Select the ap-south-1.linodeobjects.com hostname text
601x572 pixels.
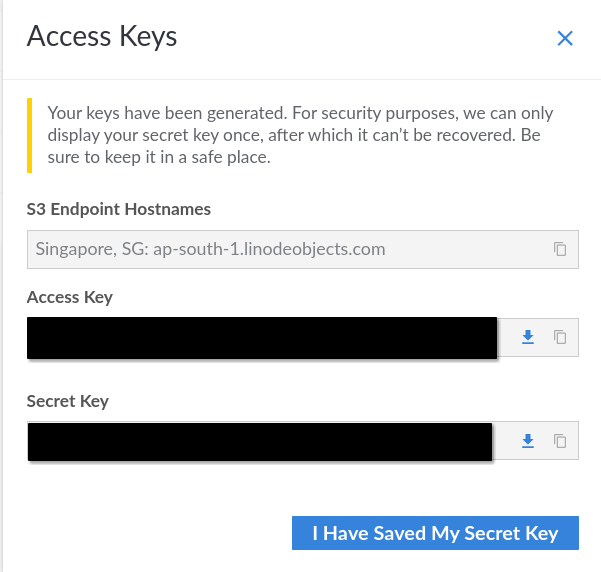269,249
